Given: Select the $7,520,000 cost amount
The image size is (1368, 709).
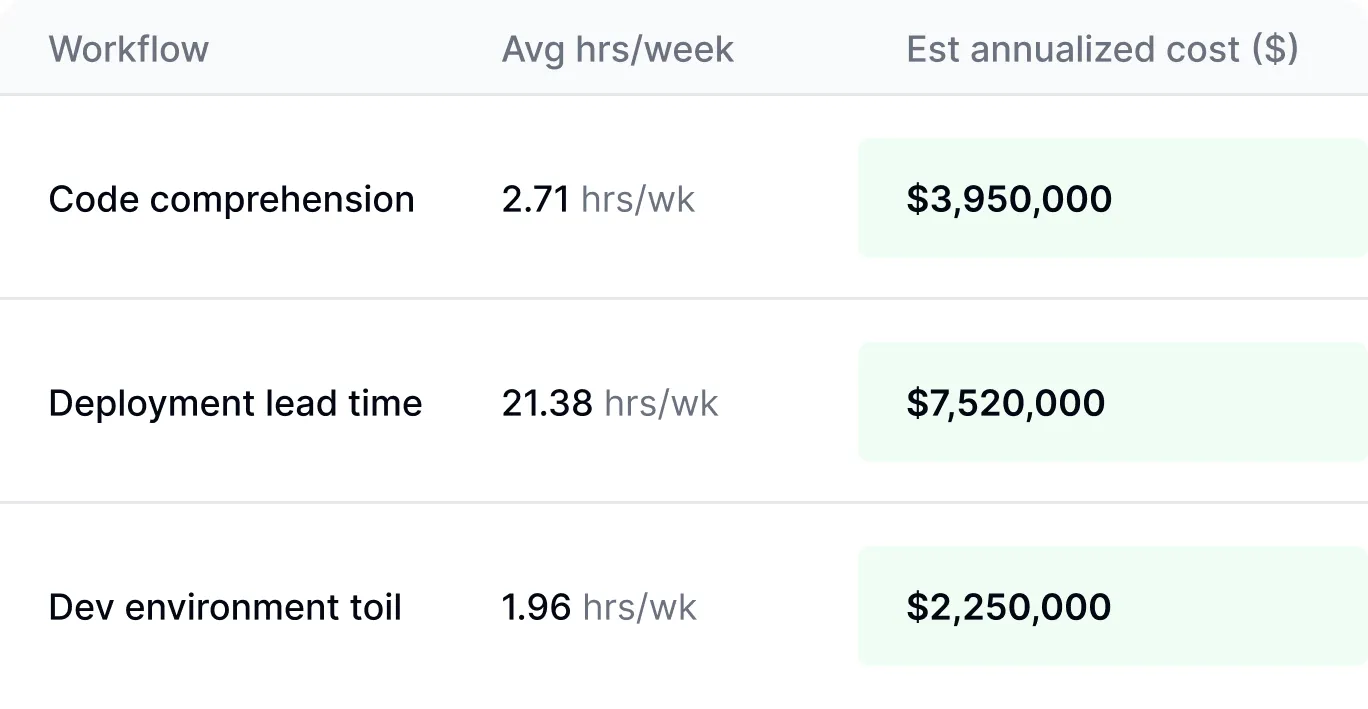Looking at the screenshot, I should 1005,403.
